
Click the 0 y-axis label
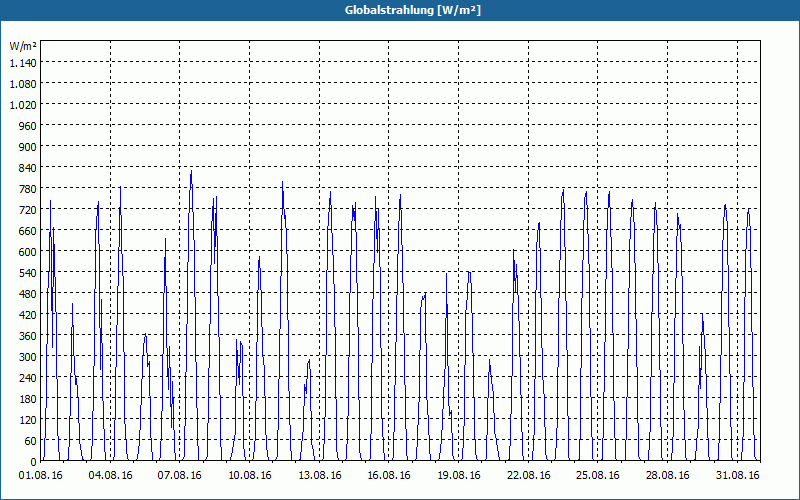coord(34,462)
